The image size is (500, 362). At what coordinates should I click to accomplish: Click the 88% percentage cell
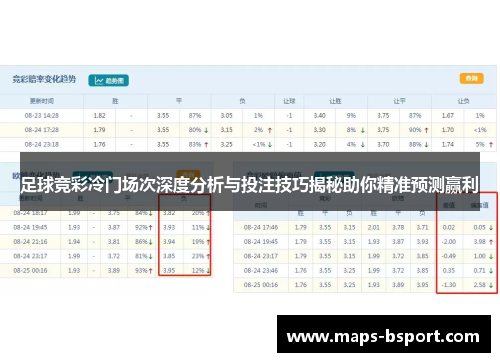pyautogui.click(x=415, y=144)
